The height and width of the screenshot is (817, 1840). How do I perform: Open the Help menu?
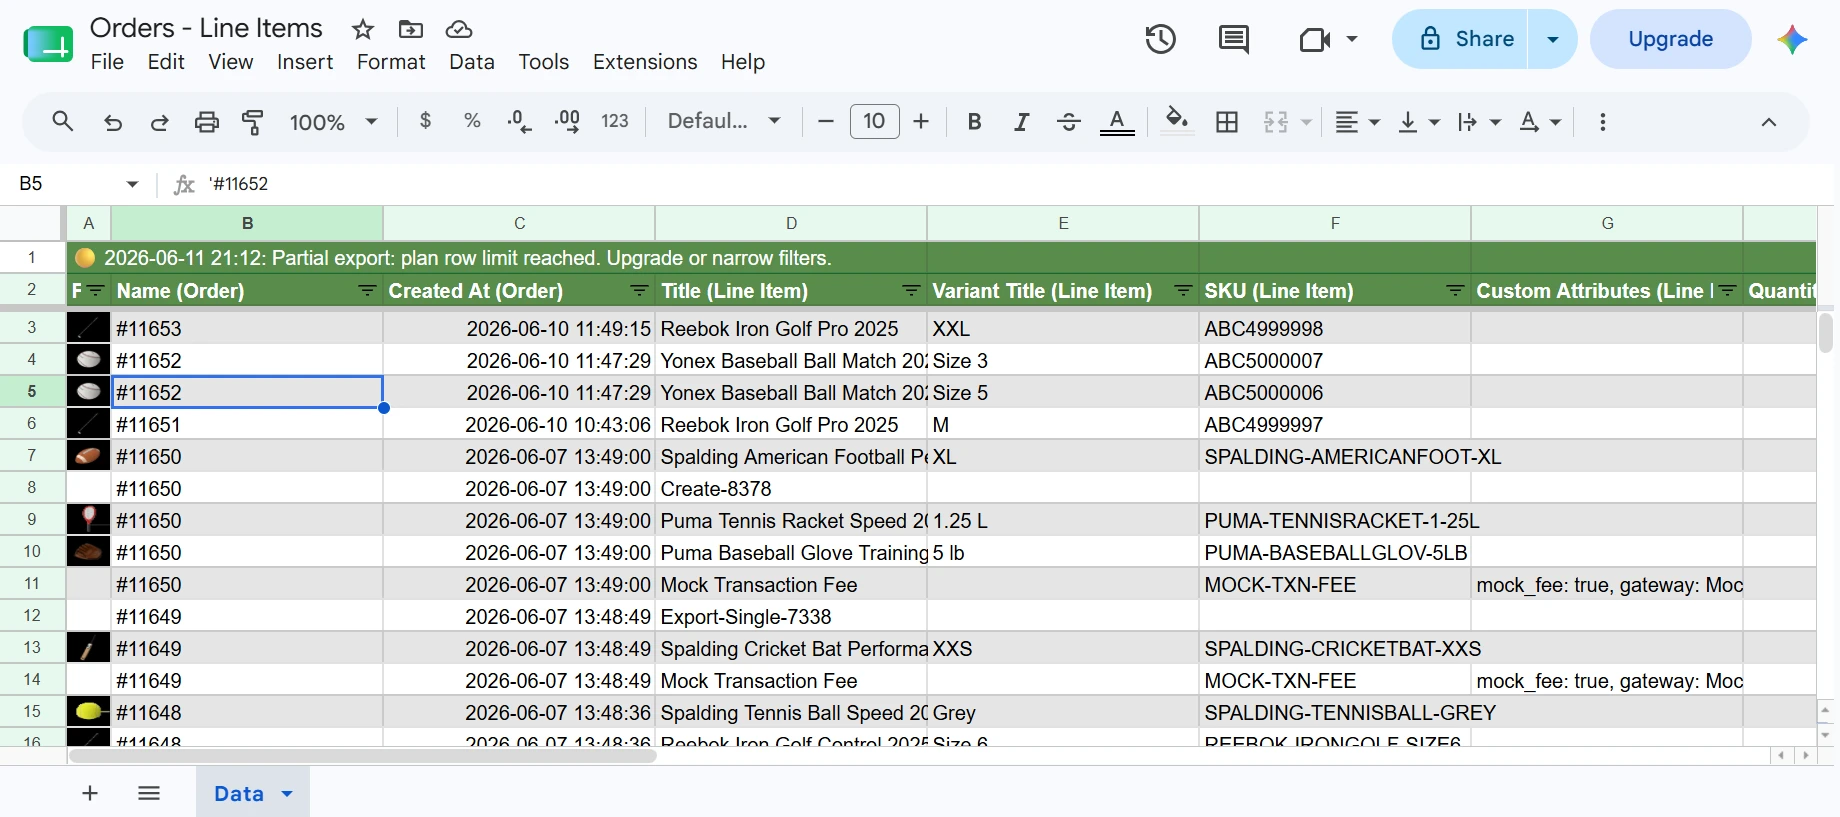click(743, 62)
